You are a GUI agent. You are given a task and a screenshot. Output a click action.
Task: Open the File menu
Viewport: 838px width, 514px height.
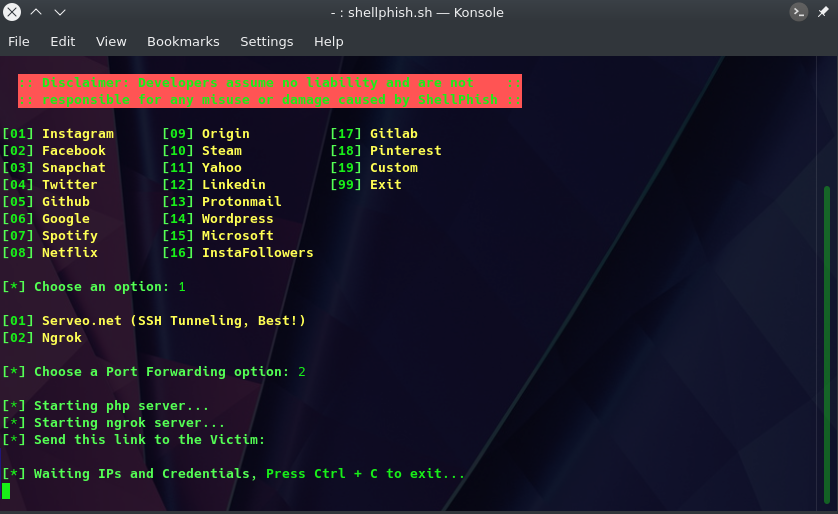coord(19,42)
